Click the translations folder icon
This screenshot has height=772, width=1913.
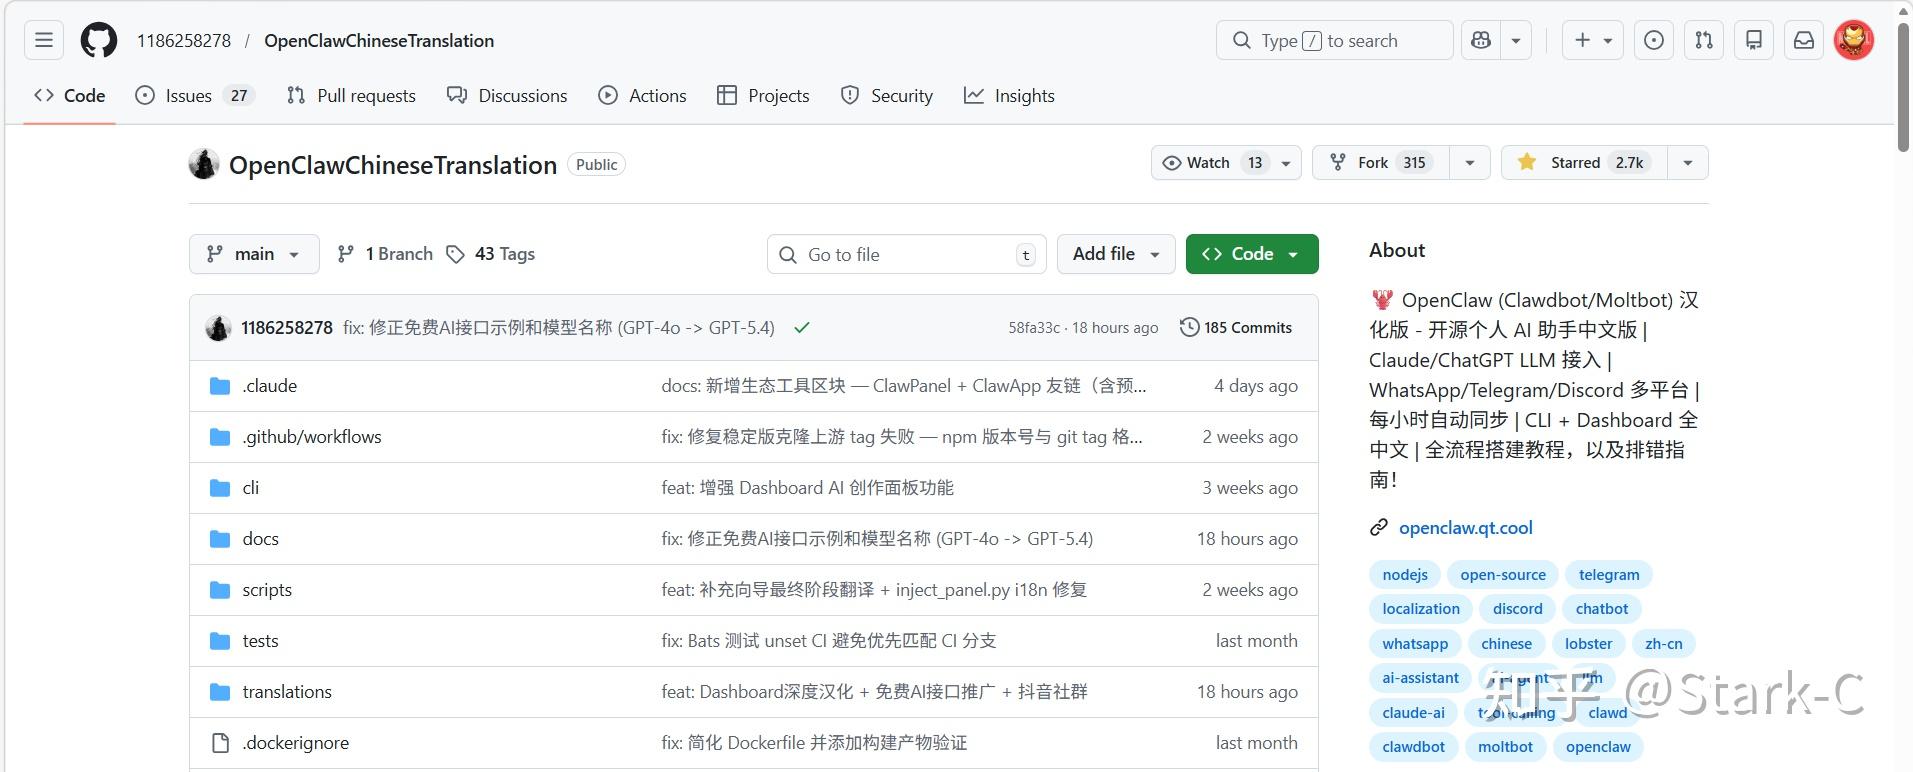pyautogui.click(x=220, y=692)
